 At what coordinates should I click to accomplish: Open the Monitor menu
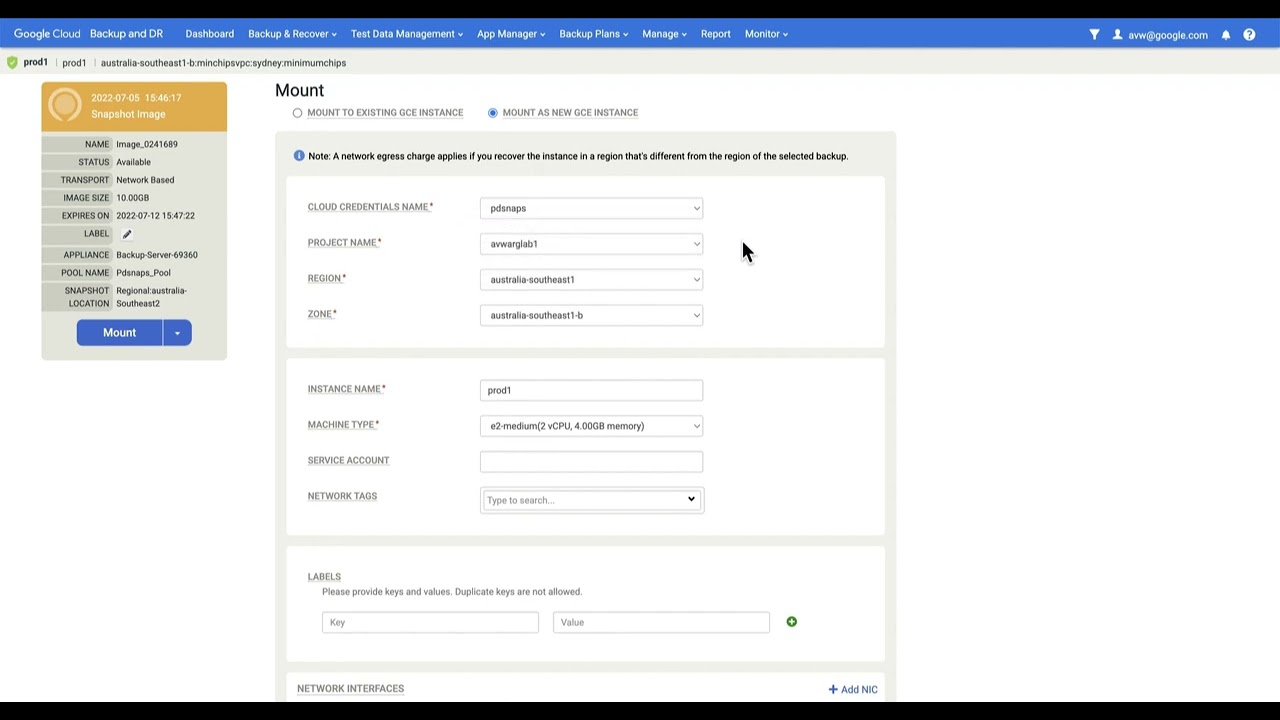coord(766,34)
